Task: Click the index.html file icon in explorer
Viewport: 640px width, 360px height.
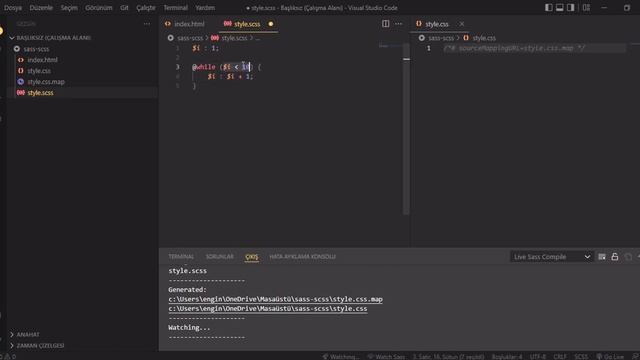Action: (20, 60)
